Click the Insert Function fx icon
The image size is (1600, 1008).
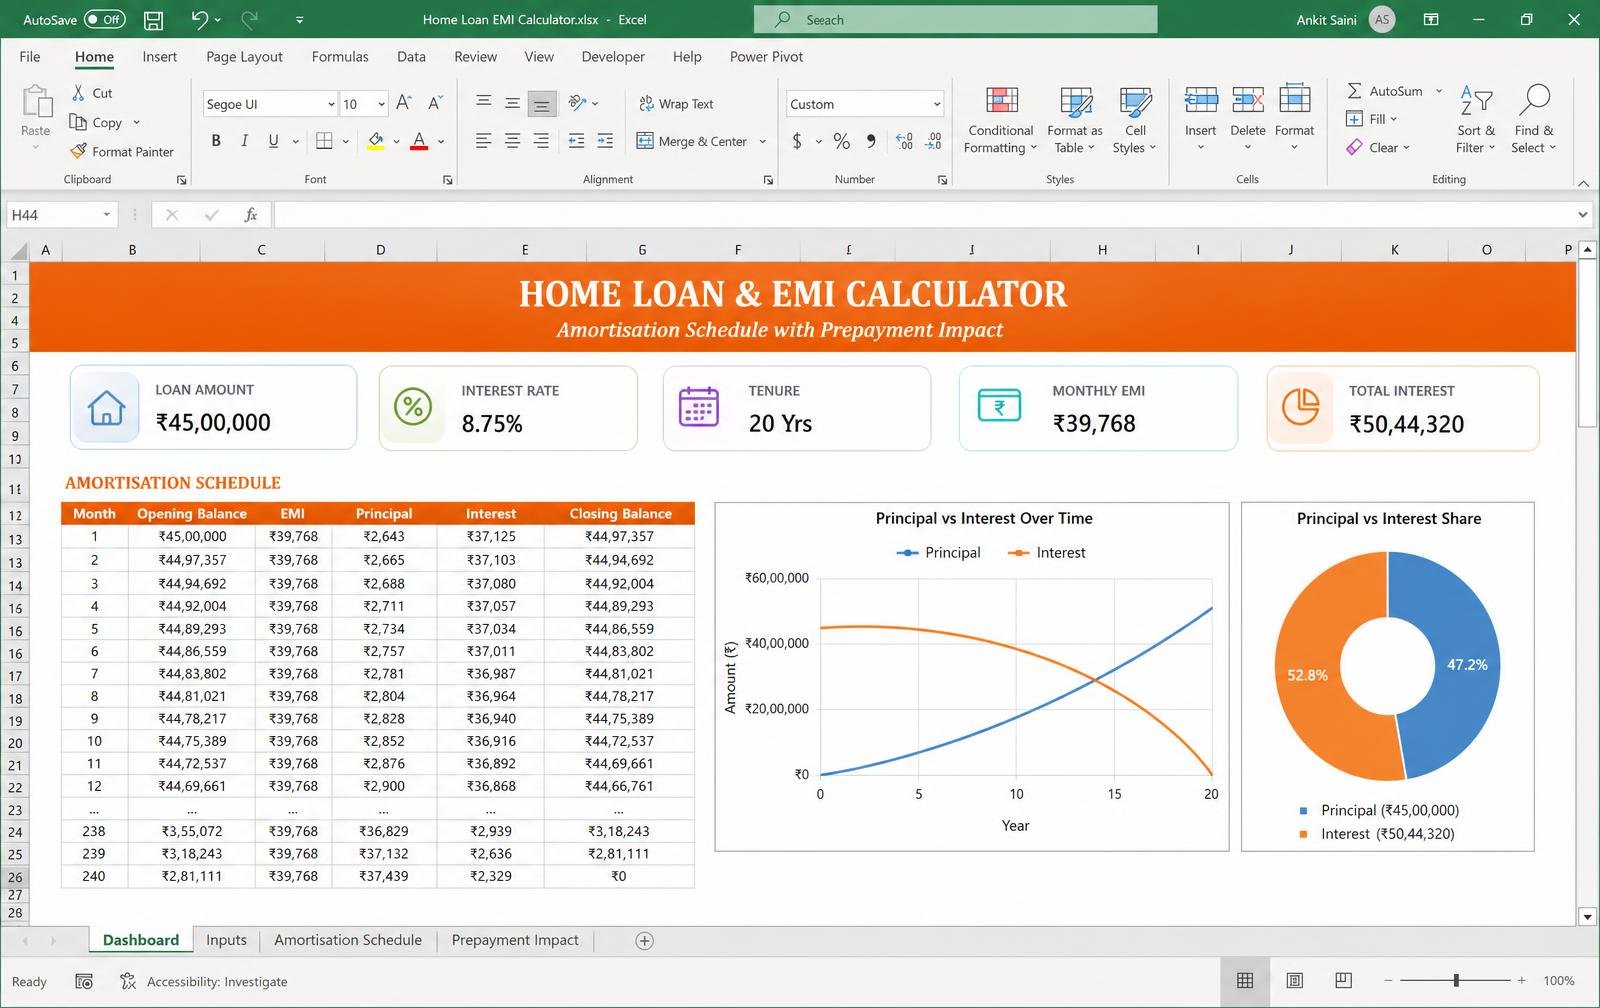(x=251, y=215)
